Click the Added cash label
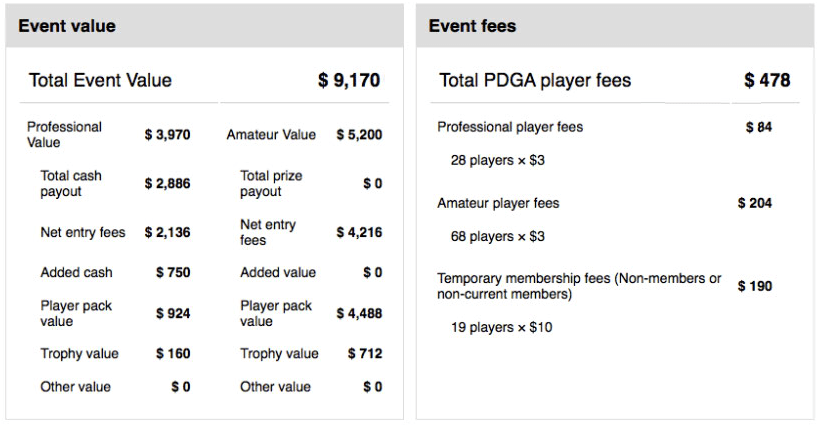 point(76,272)
